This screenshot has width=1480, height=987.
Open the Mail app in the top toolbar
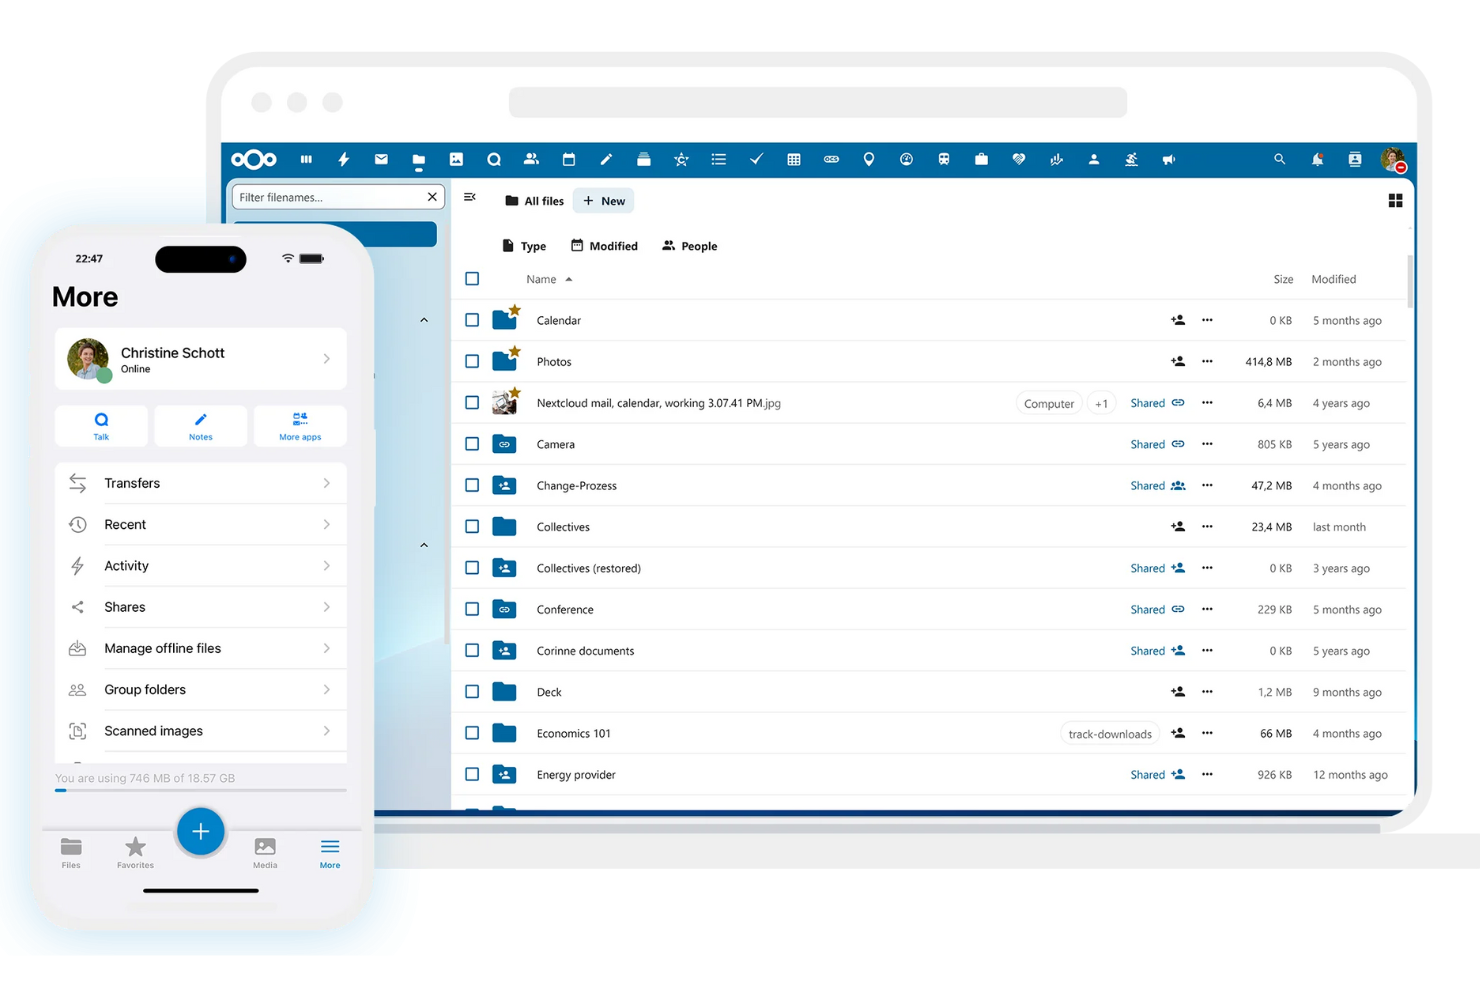[x=381, y=159]
